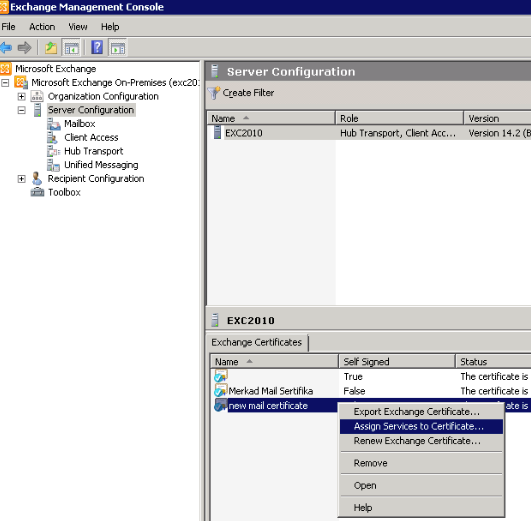Click the self-signed True certificate icon
The image size is (531, 521).
click(220, 376)
